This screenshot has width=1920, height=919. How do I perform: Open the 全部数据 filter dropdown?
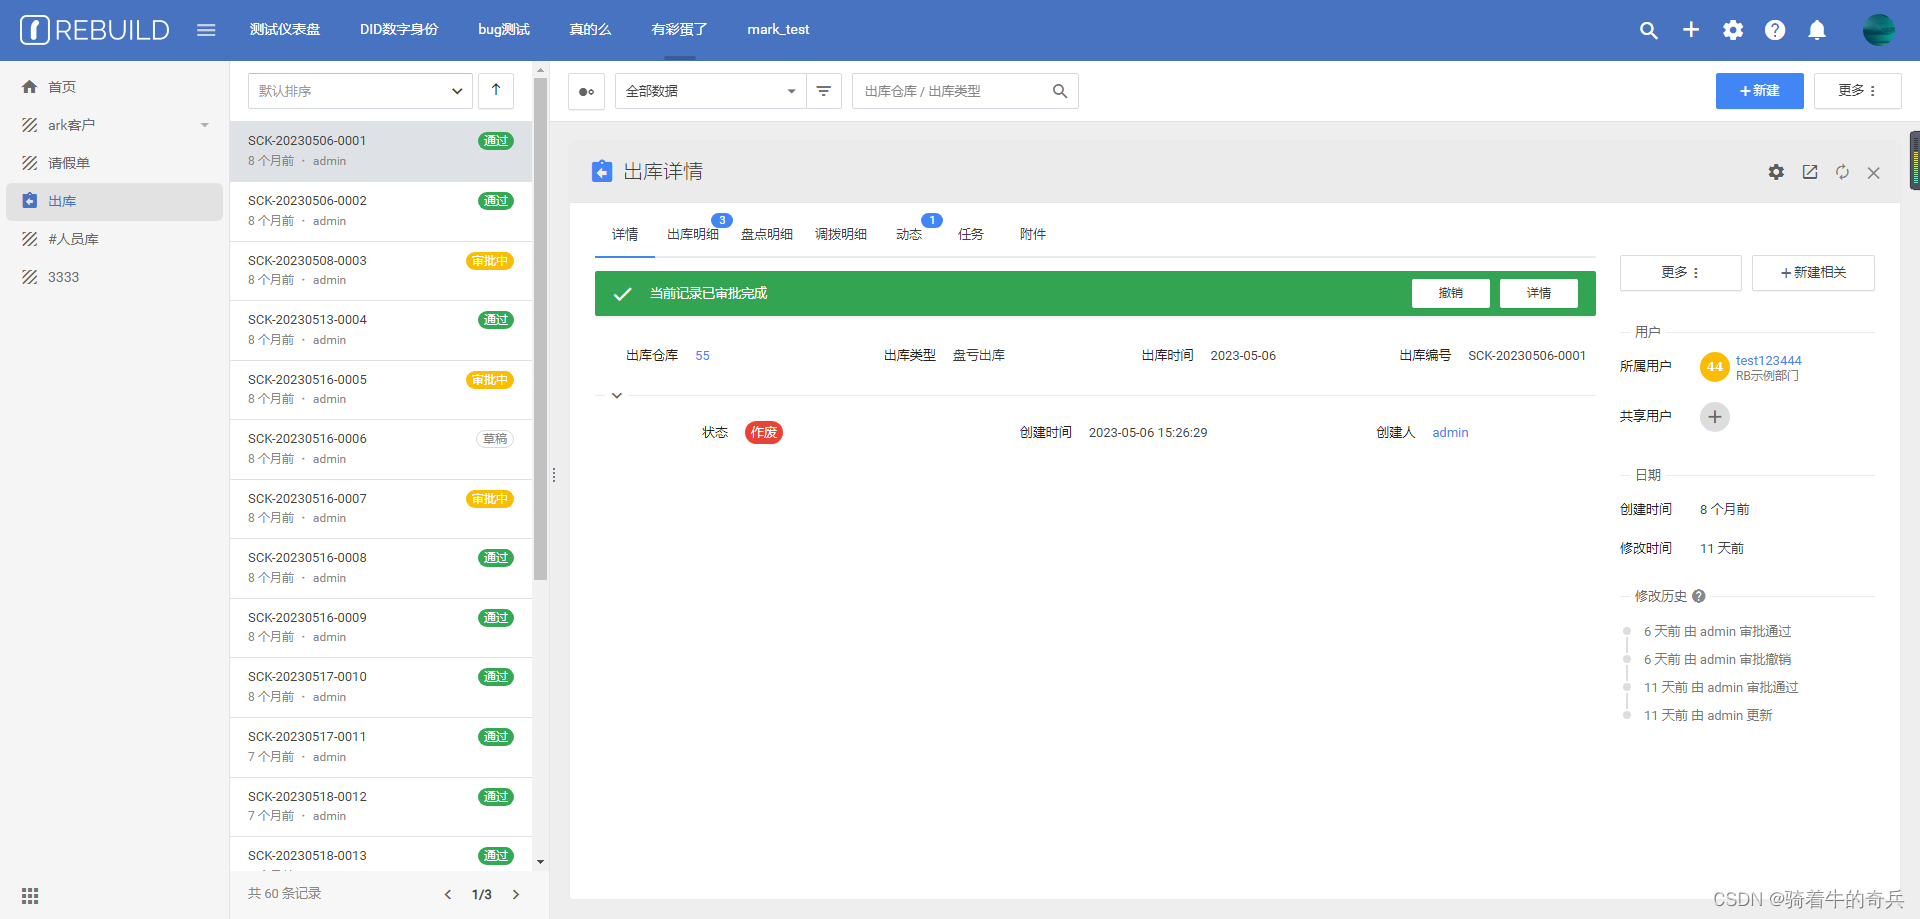[x=710, y=91]
